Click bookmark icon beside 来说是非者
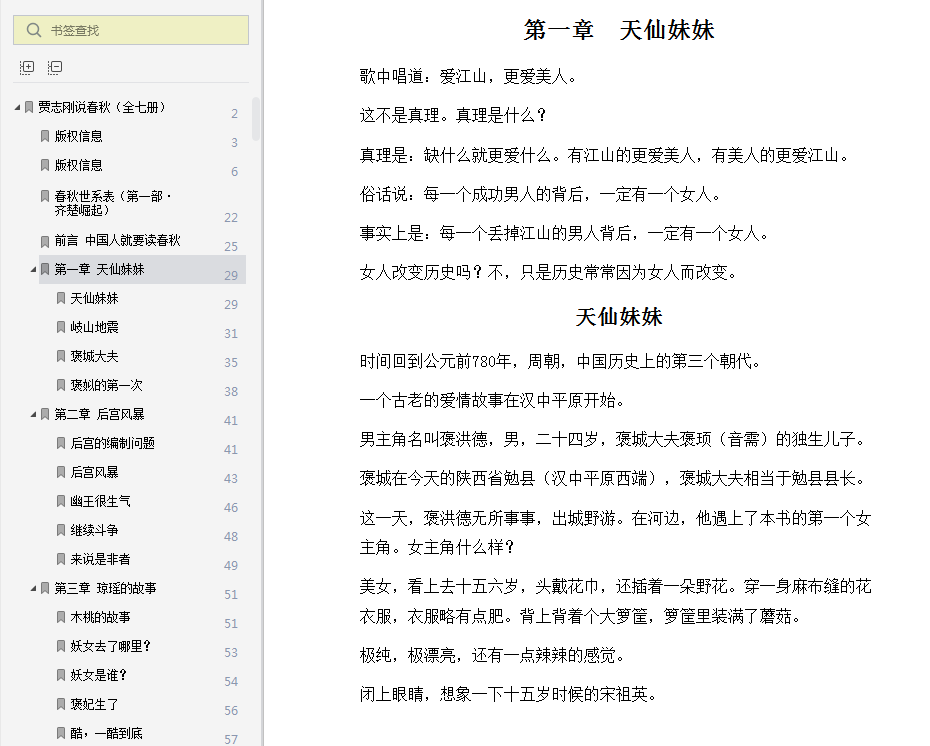Screen dimensions: 930x746 coord(60,559)
